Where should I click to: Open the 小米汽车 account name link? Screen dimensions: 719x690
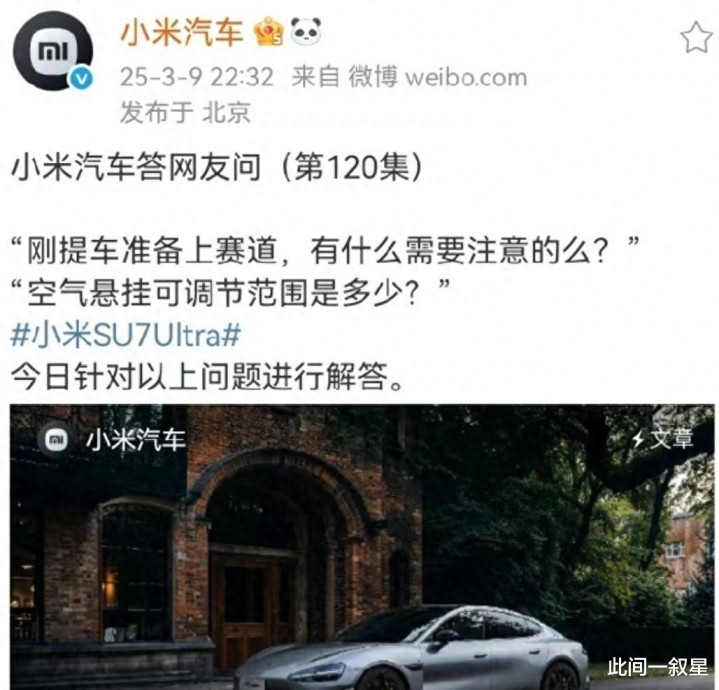182,32
